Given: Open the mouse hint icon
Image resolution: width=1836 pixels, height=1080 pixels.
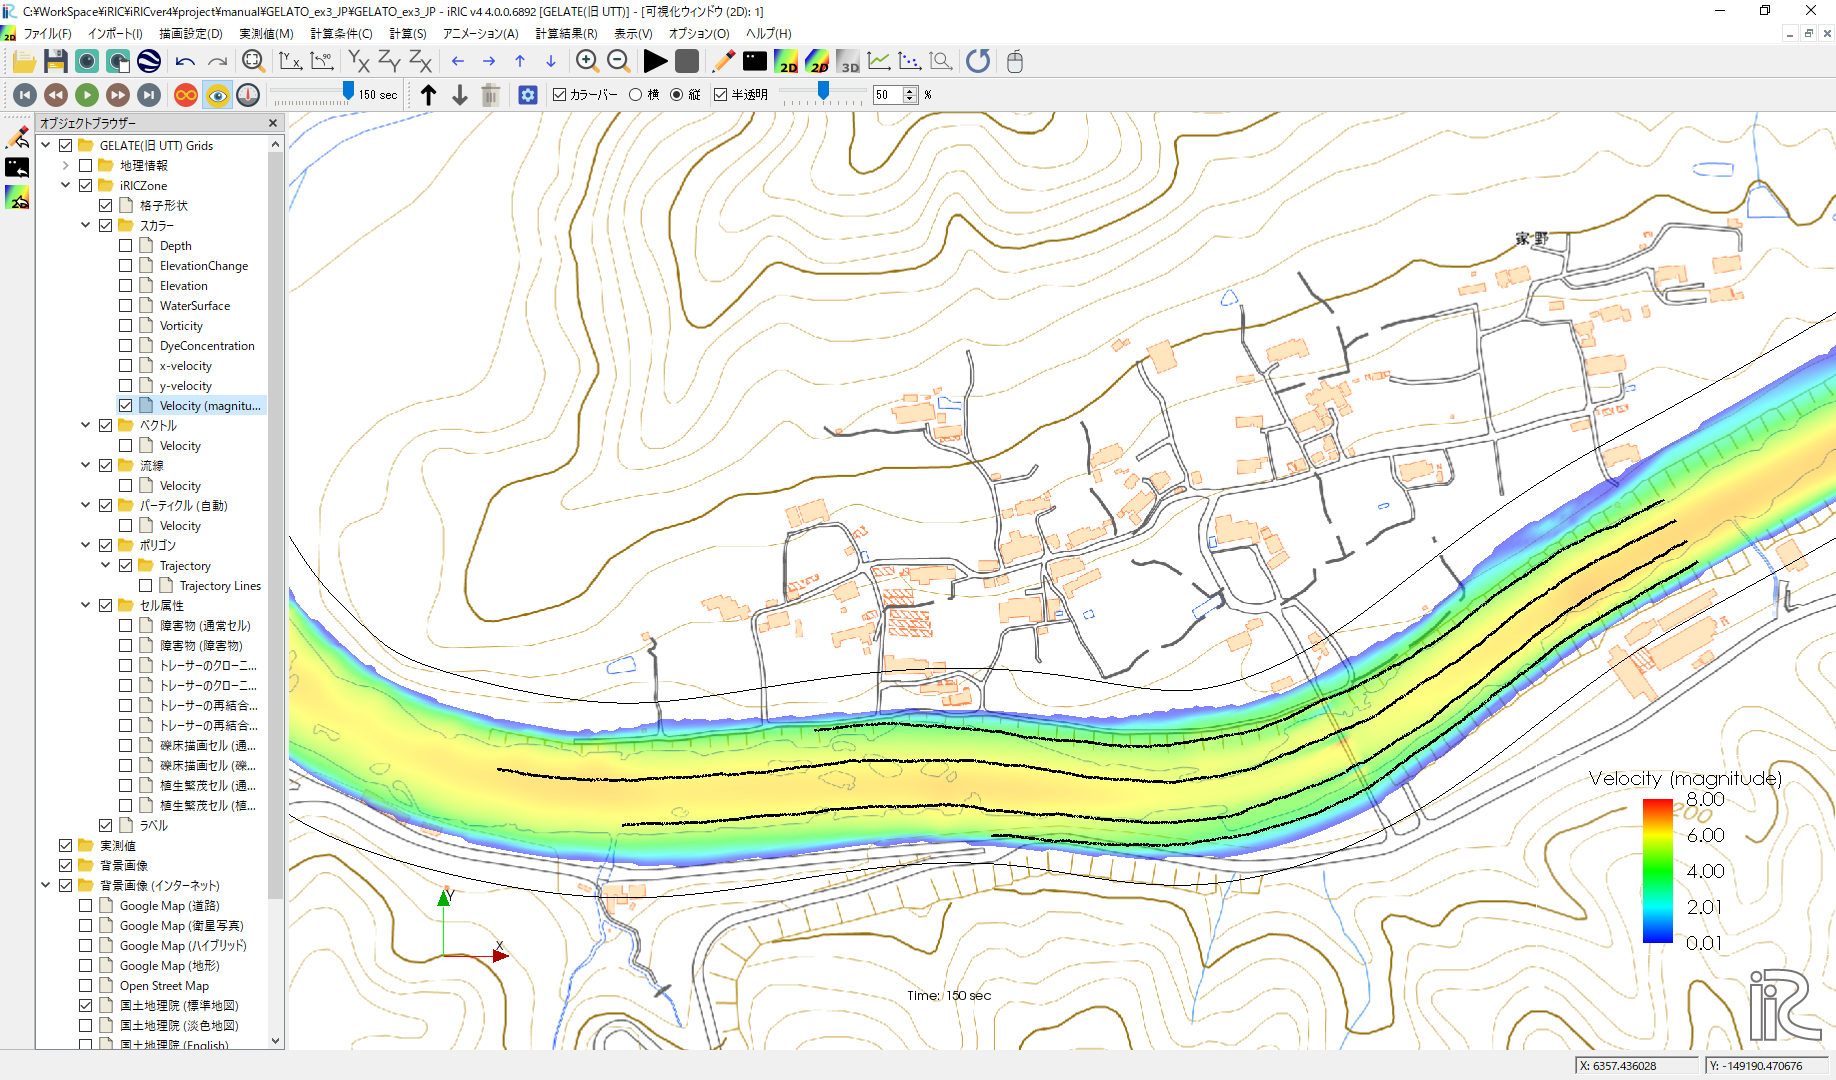Looking at the screenshot, I should coord(1014,62).
